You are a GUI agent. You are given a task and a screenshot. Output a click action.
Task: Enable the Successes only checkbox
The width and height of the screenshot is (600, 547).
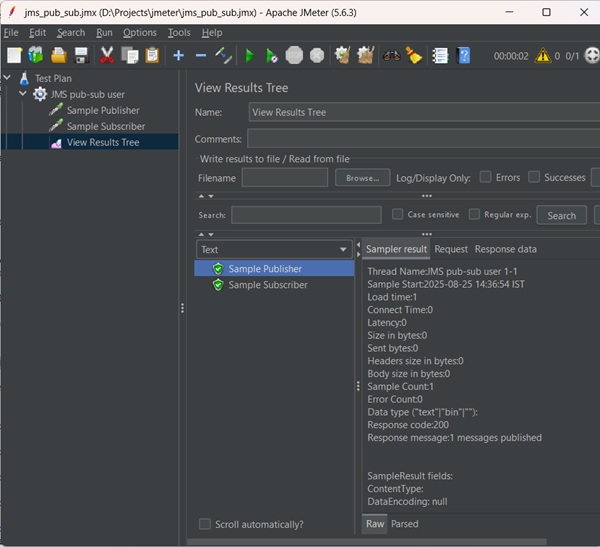point(534,177)
